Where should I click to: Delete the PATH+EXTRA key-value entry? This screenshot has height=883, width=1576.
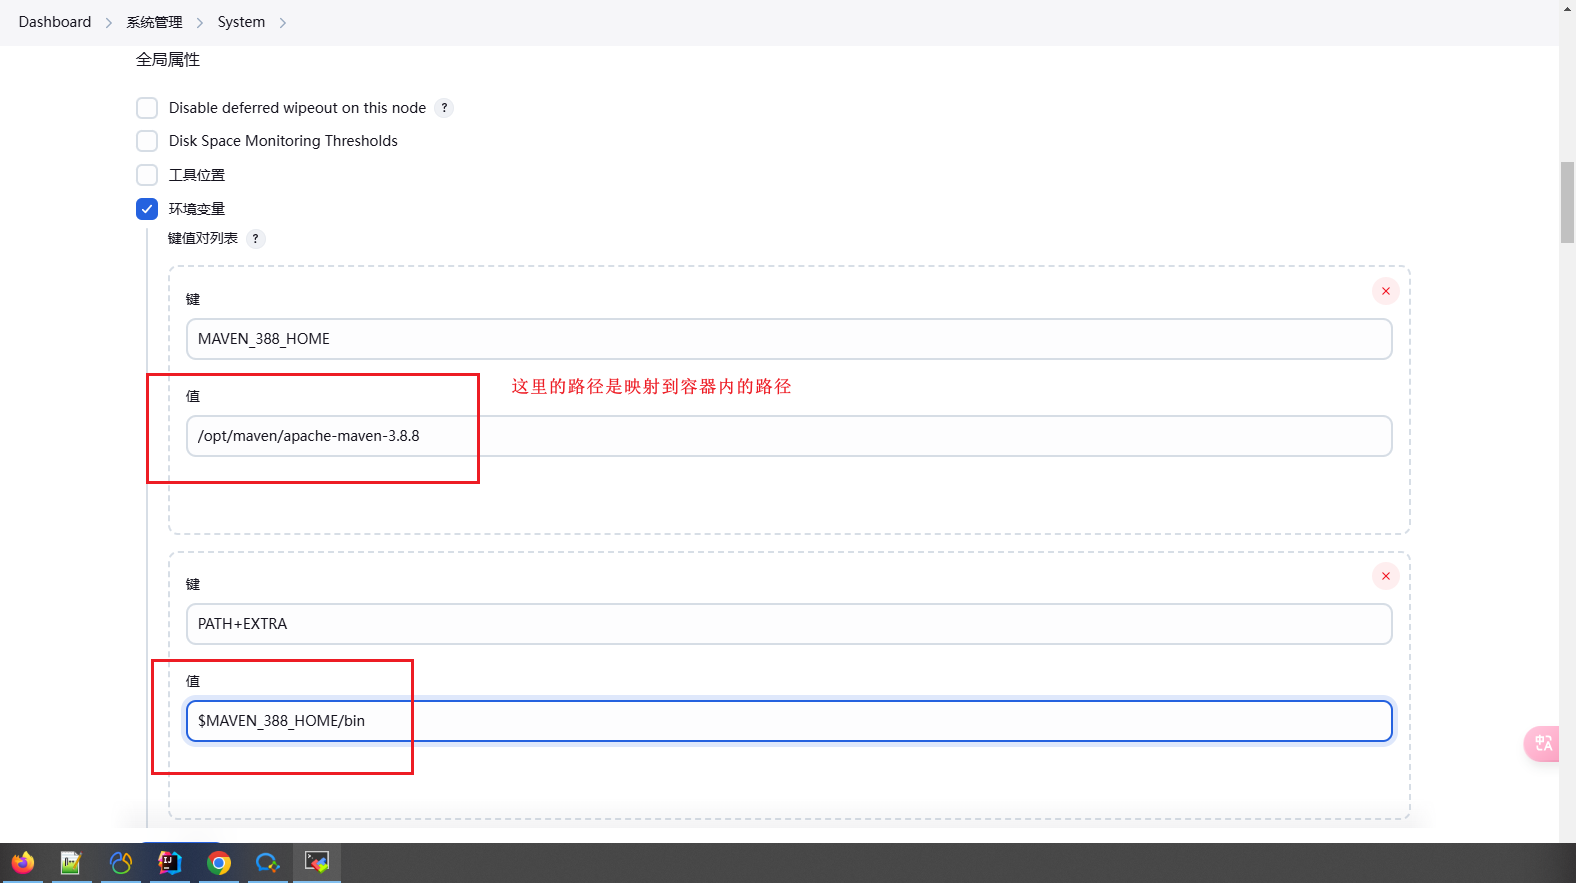coord(1385,576)
